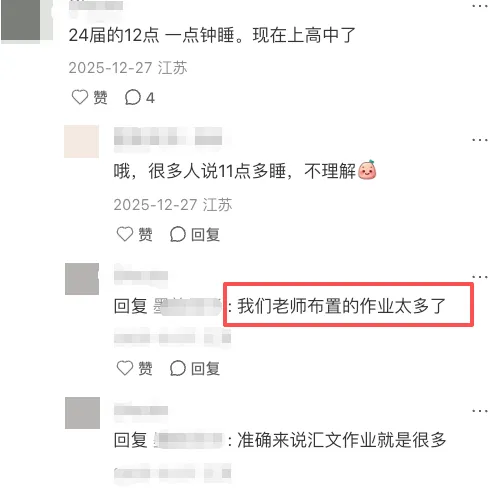Open avatar of the top commenter
This screenshot has height=492, width=502.
click(x=23, y=21)
